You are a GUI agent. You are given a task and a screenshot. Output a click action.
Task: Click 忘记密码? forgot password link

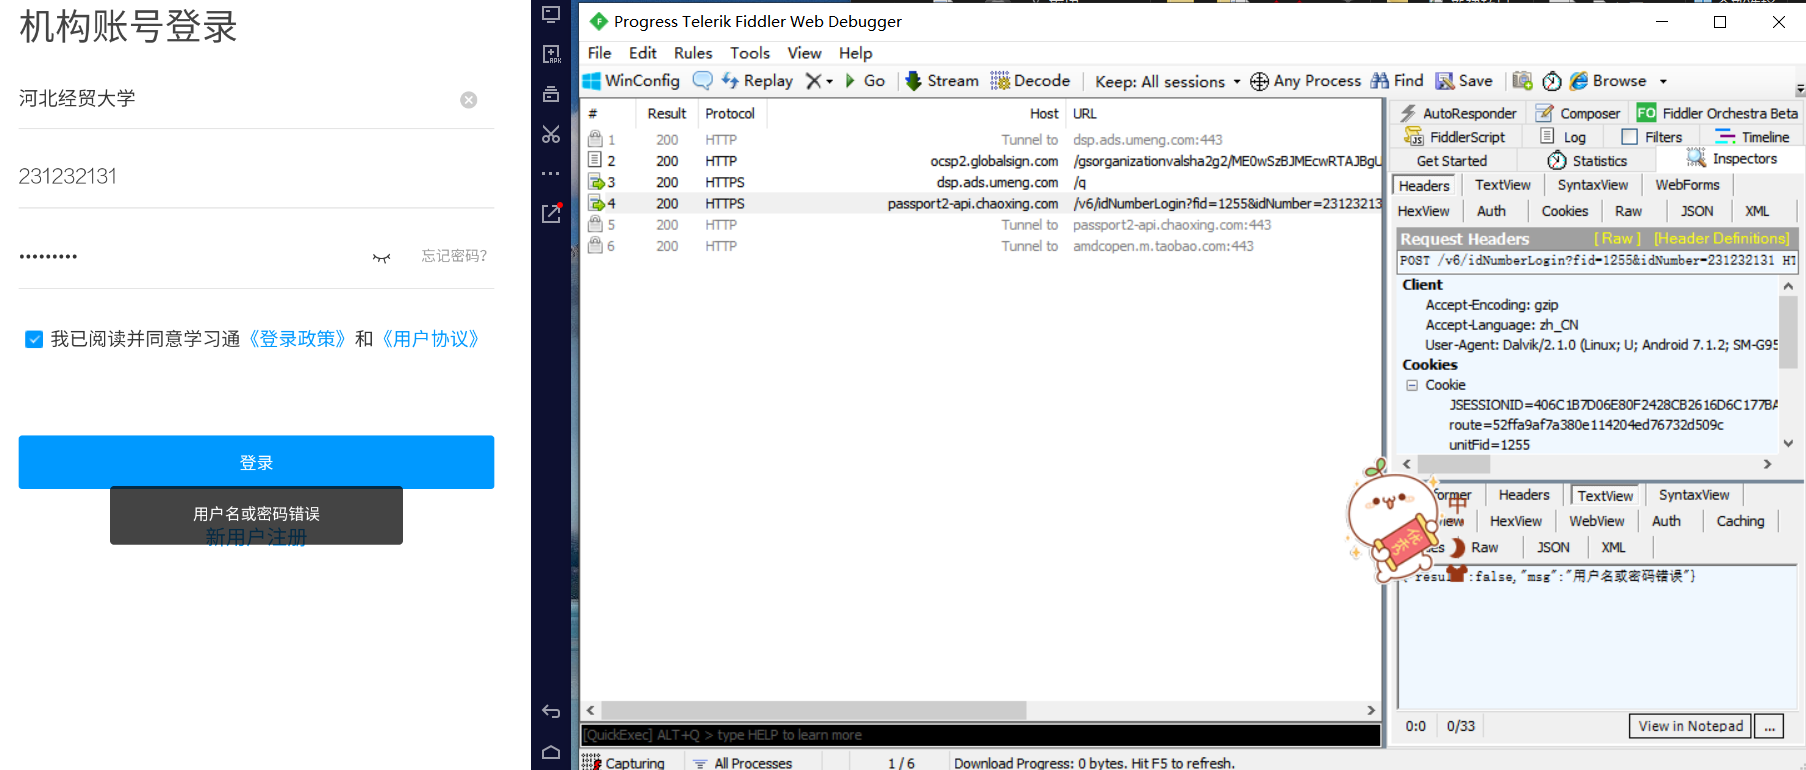[454, 256]
